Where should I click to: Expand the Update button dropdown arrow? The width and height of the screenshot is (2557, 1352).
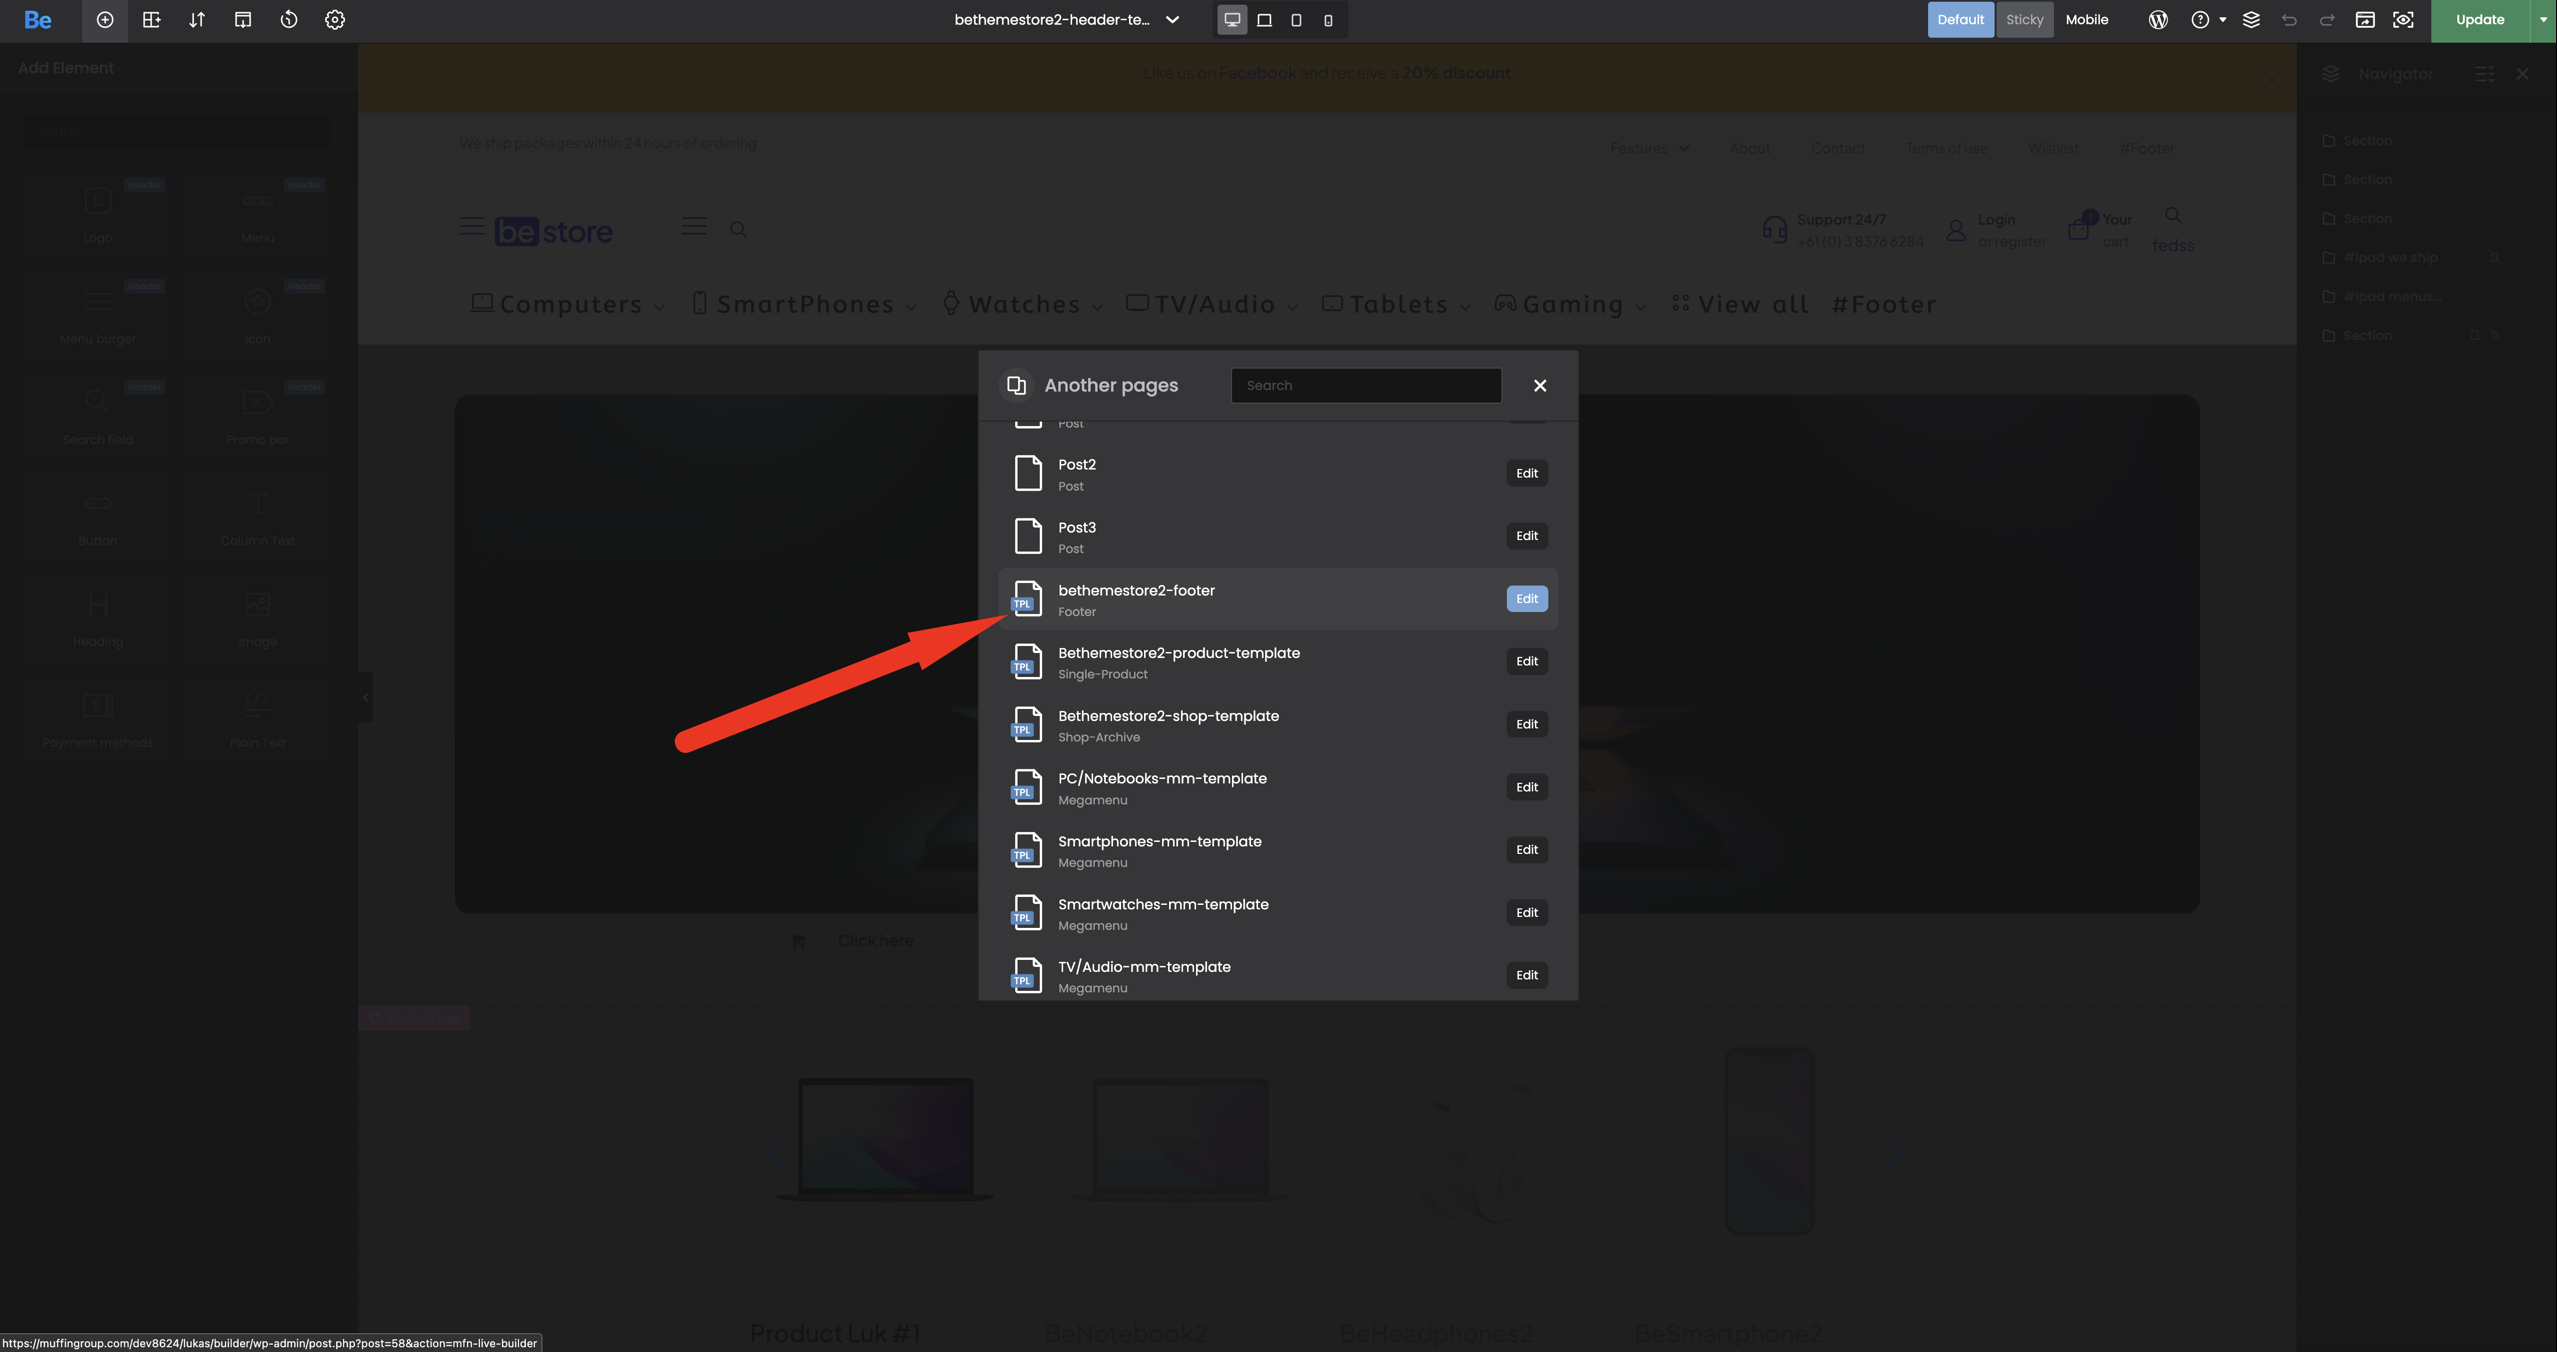[x=2542, y=20]
